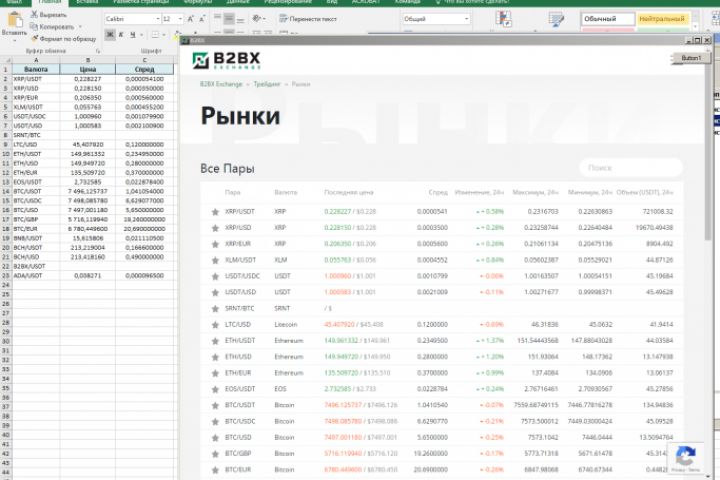Image resolution: width=720 pixels, height=480 pixels.
Task: Click the star icon for SRNT/BTC
Action: click(x=215, y=309)
